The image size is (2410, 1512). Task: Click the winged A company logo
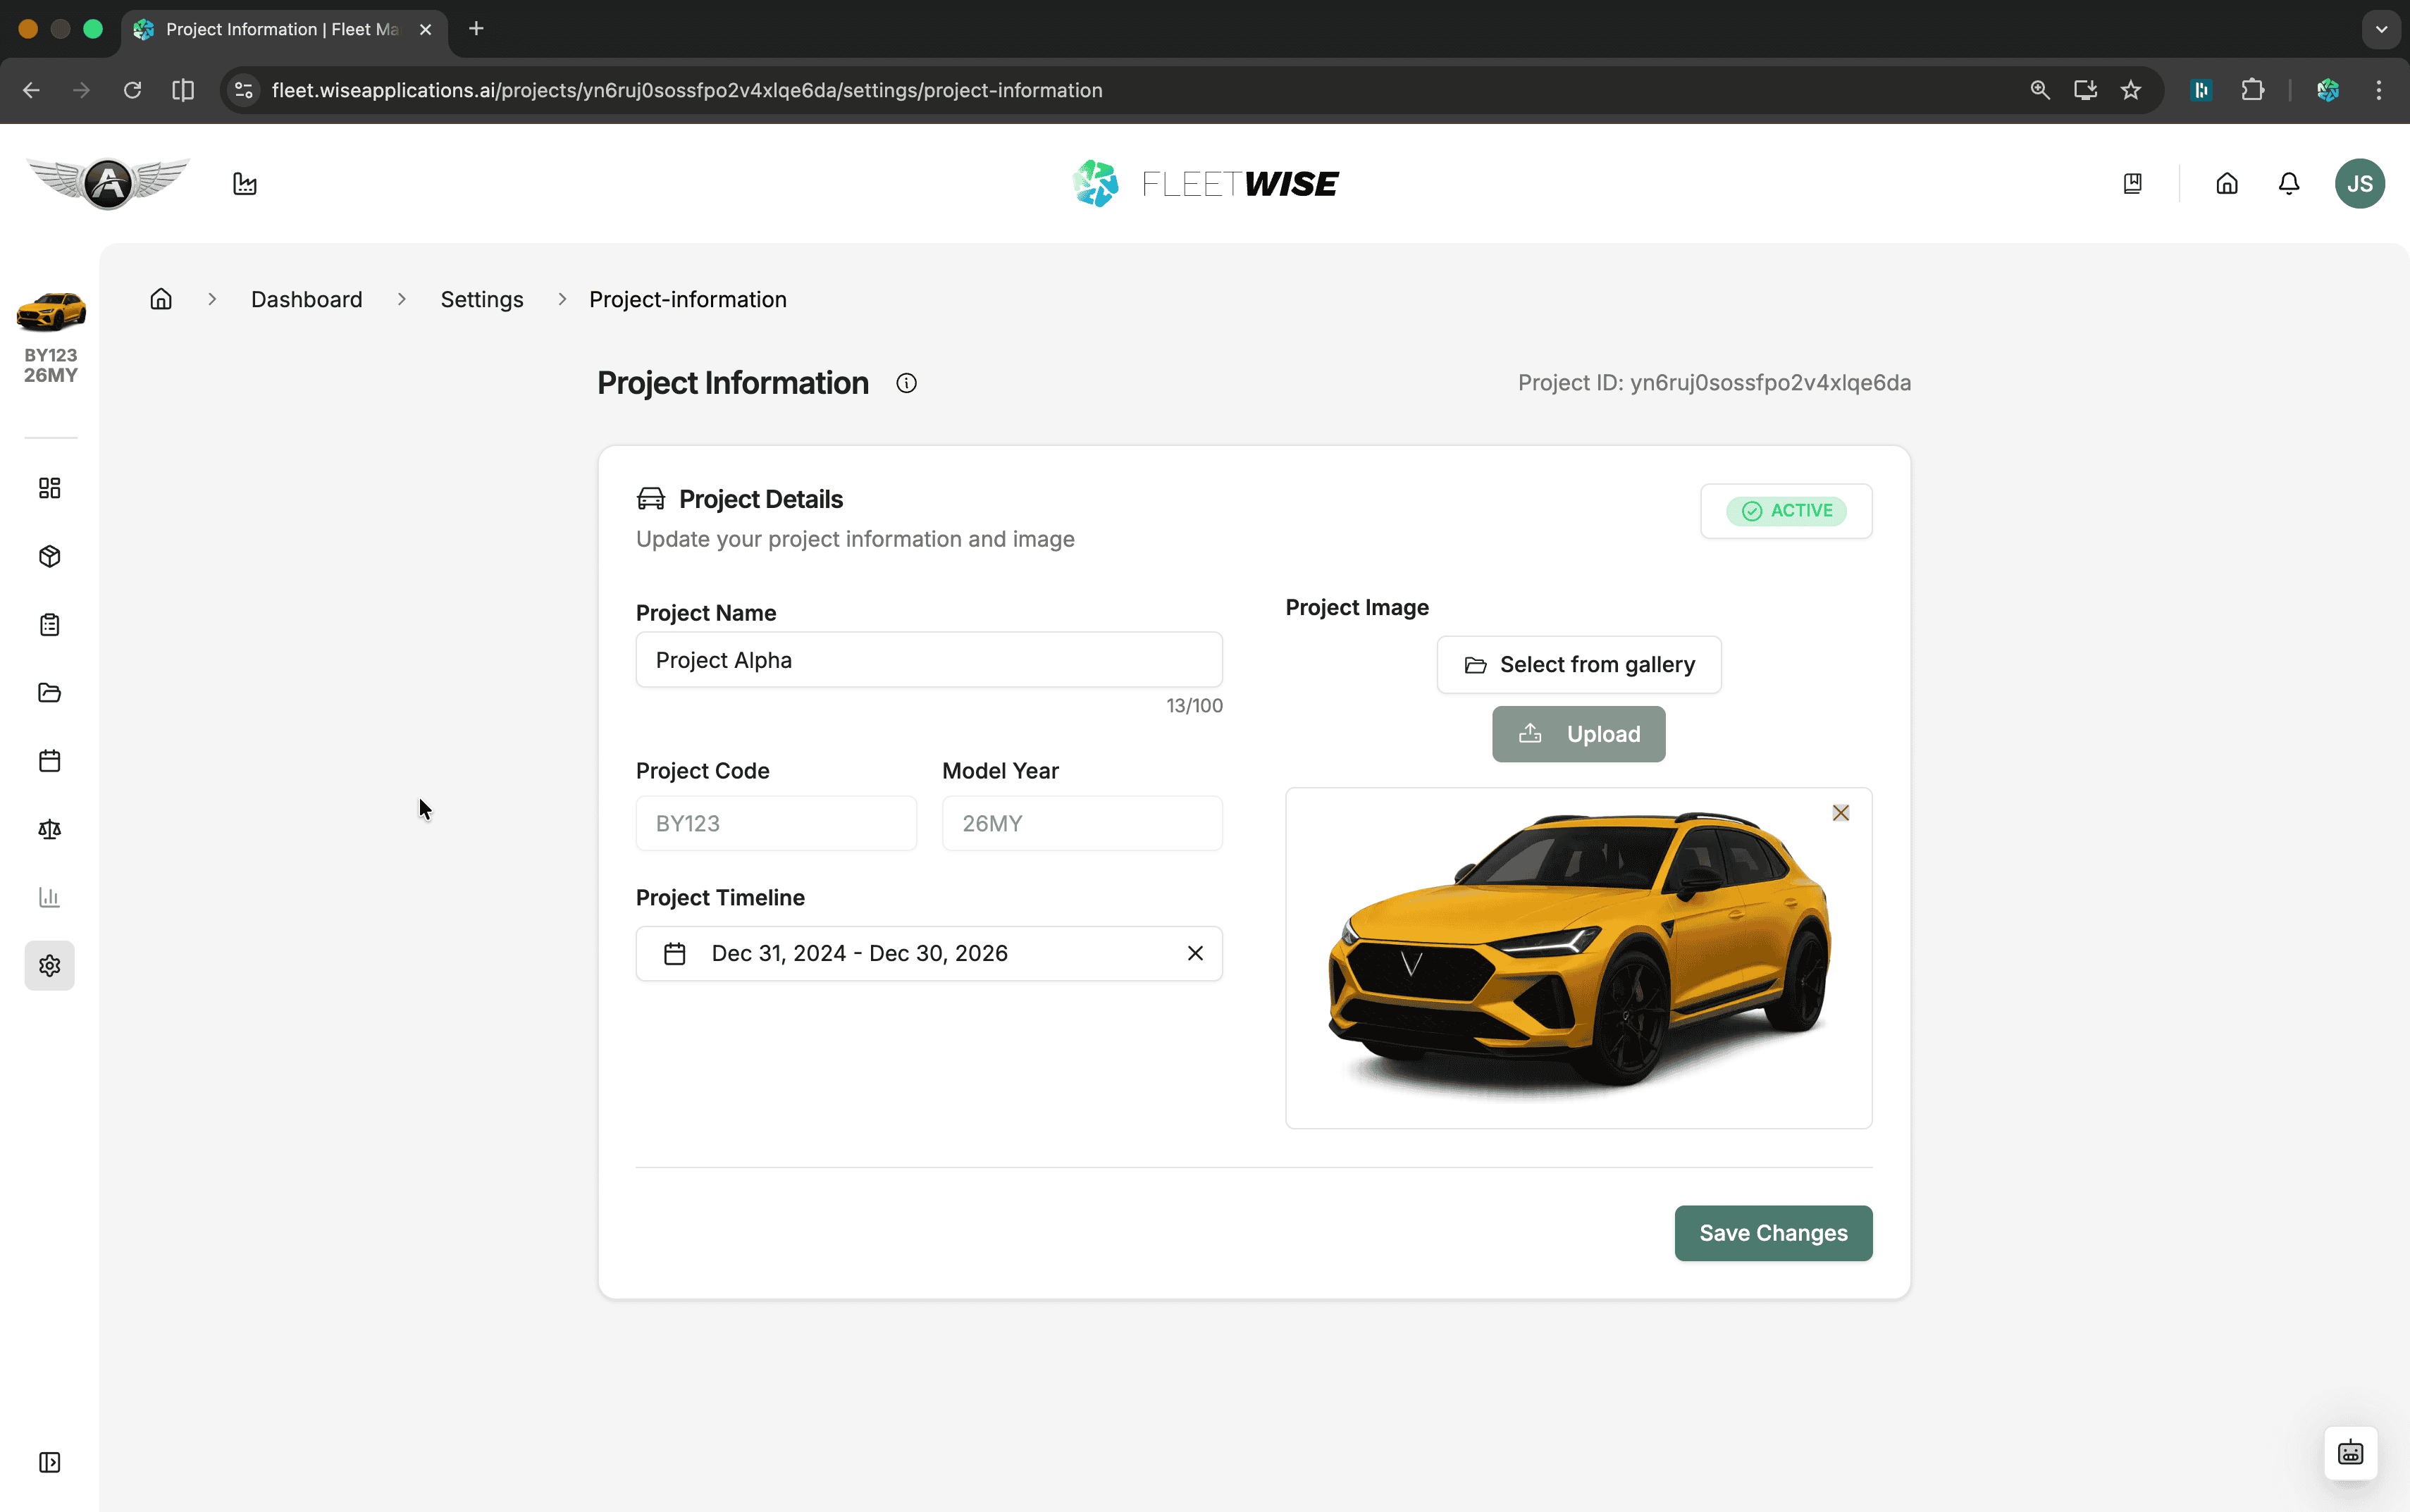[x=108, y=183]
